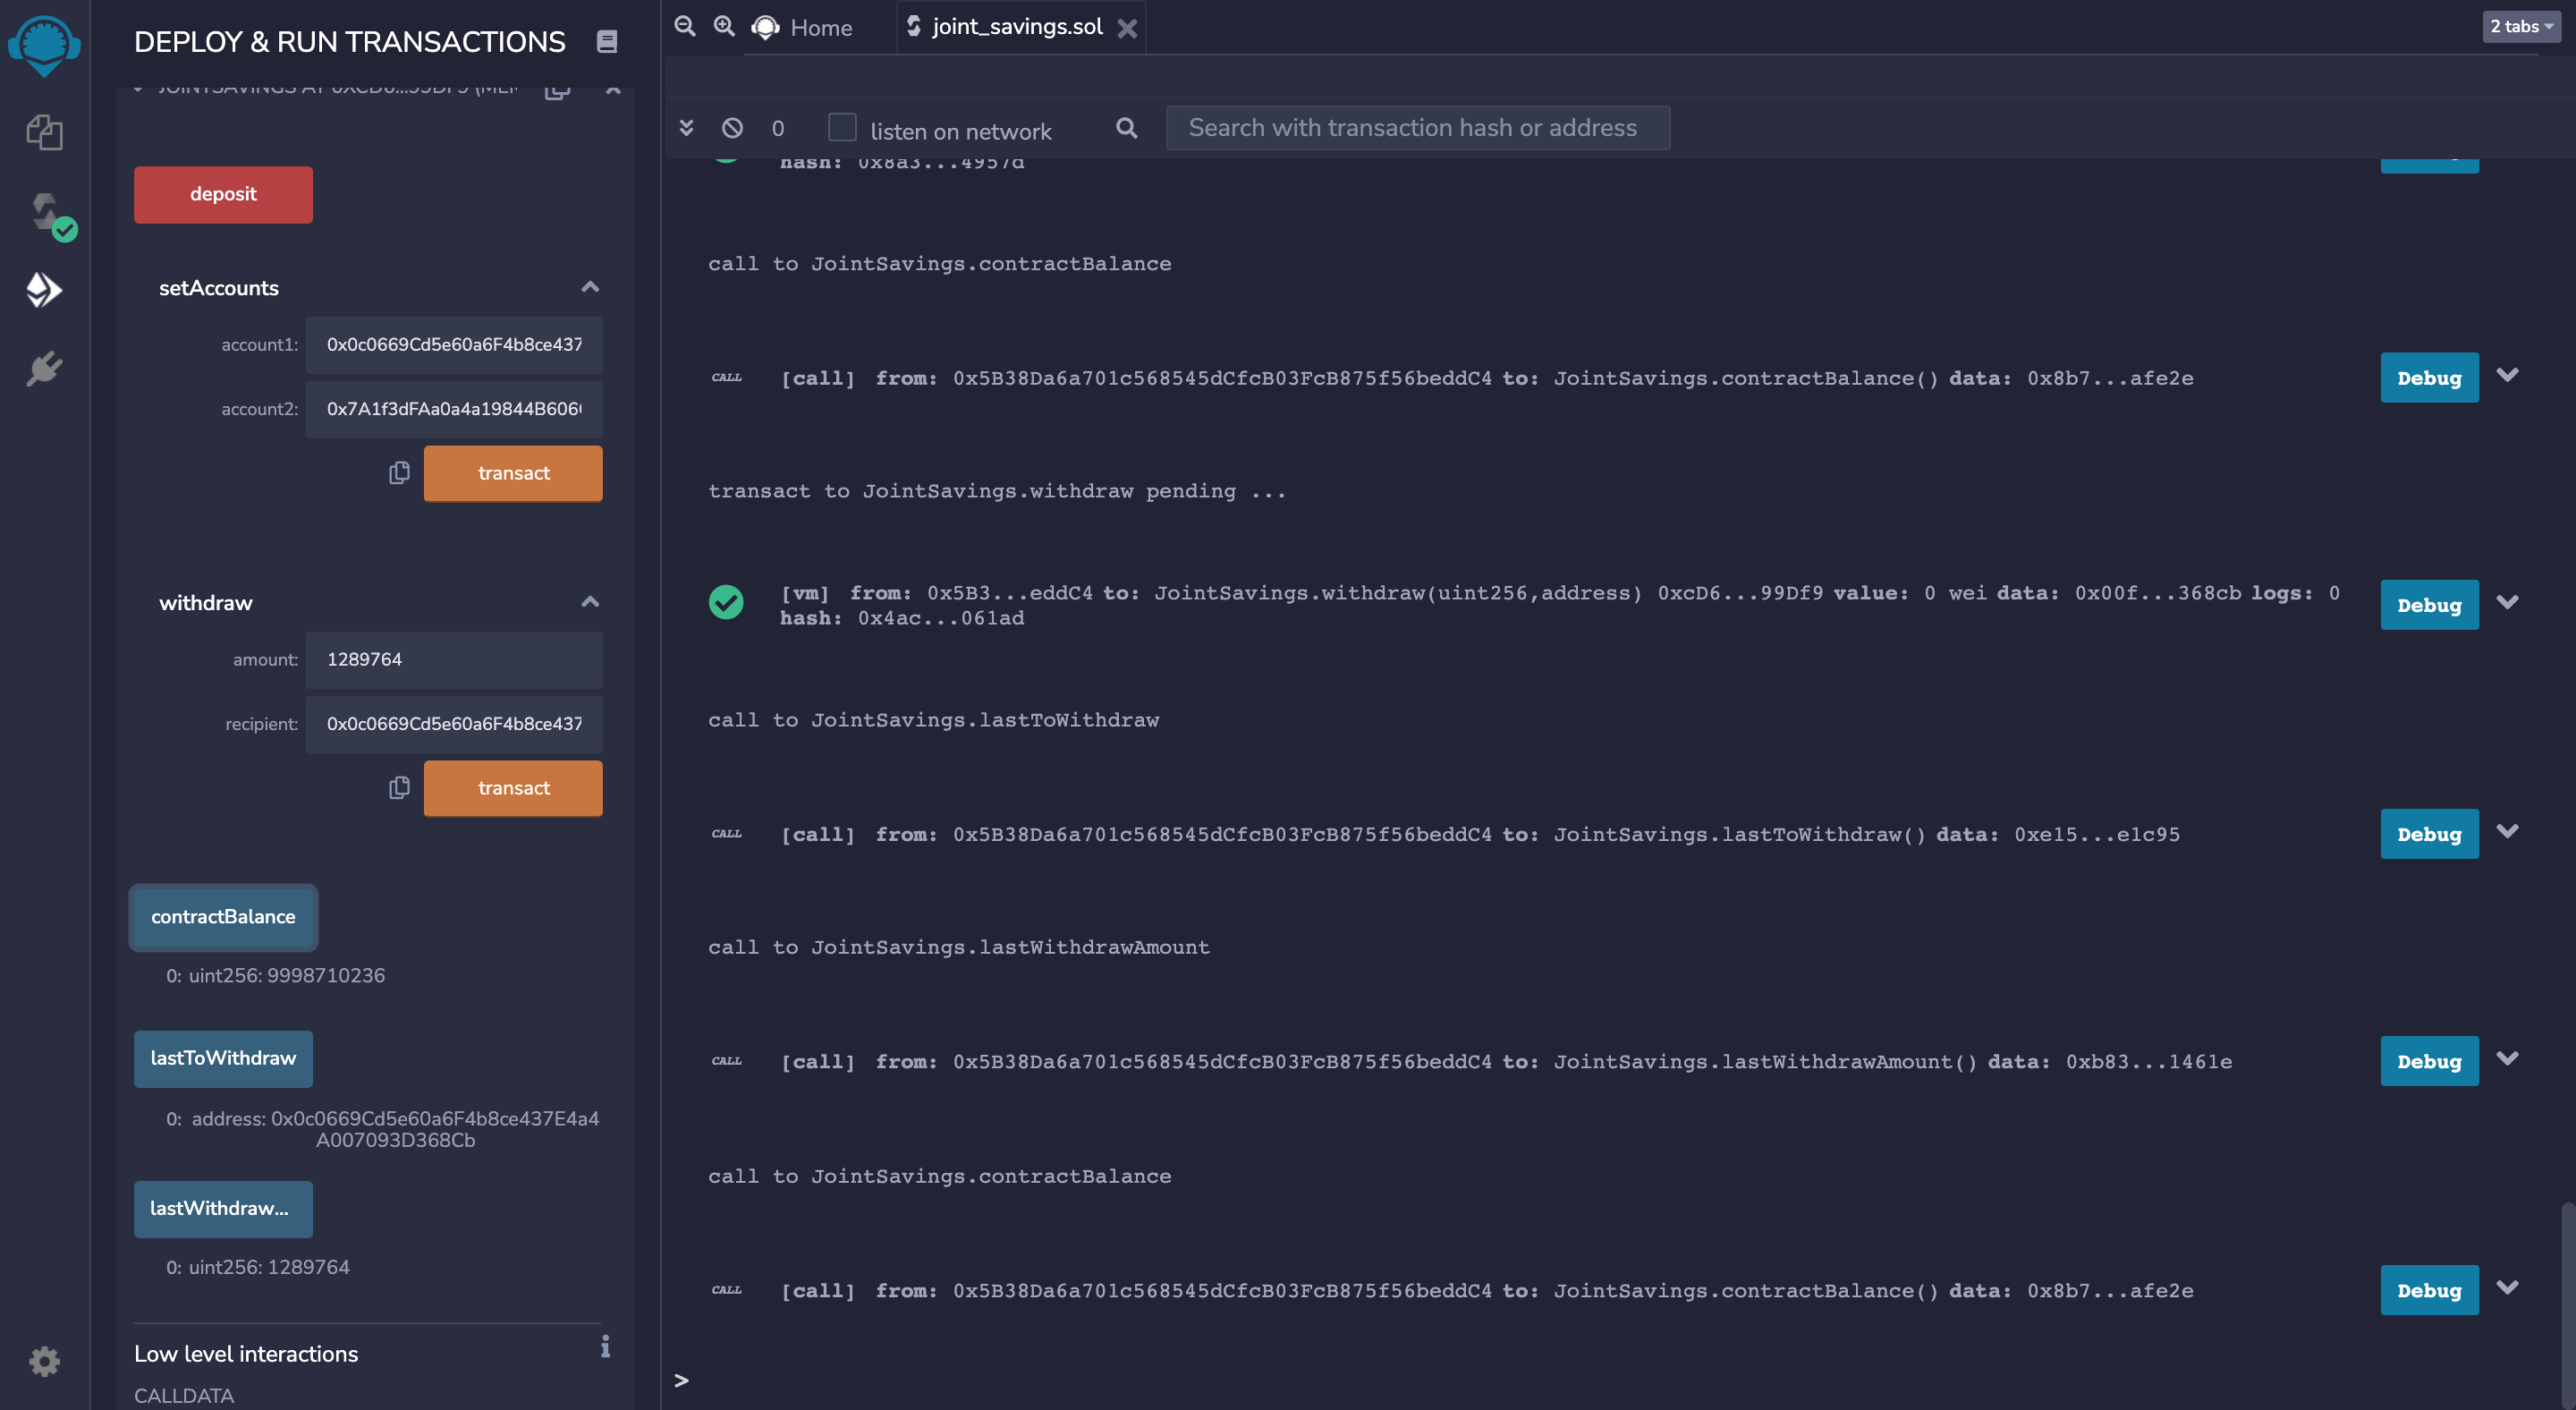Open the 2 tabs dropdown
The image size is (2576, 1410).
coord(2521,27)
